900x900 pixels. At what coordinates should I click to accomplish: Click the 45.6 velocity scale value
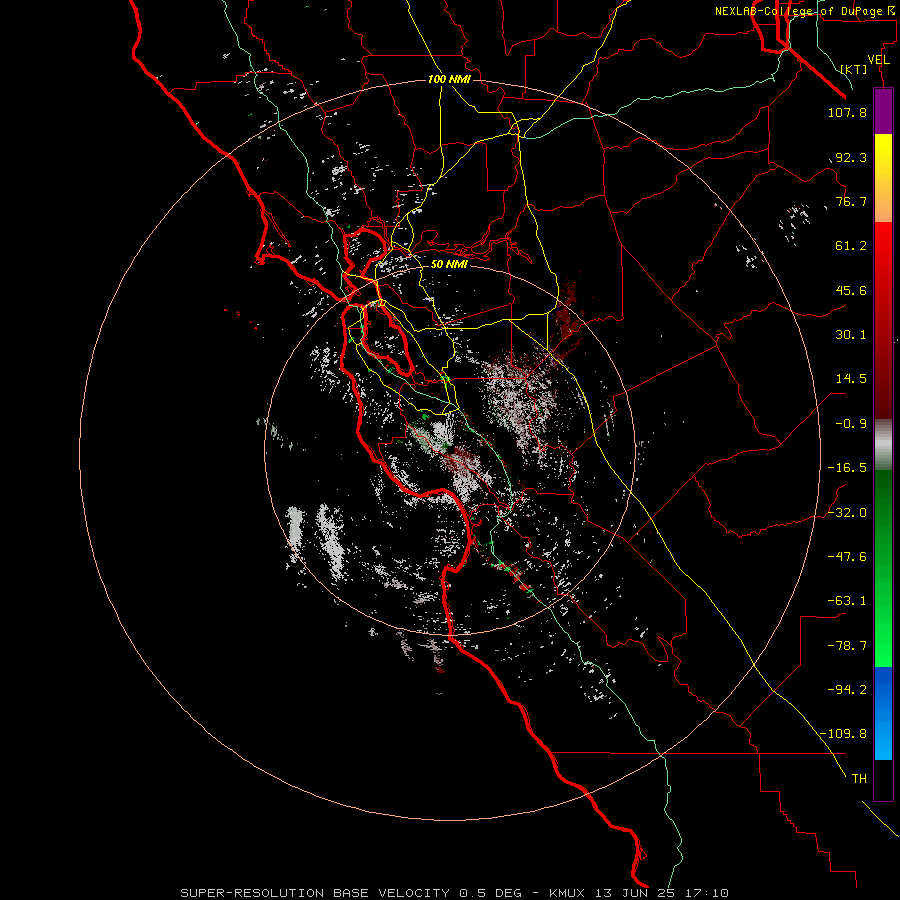coord(851,290)
